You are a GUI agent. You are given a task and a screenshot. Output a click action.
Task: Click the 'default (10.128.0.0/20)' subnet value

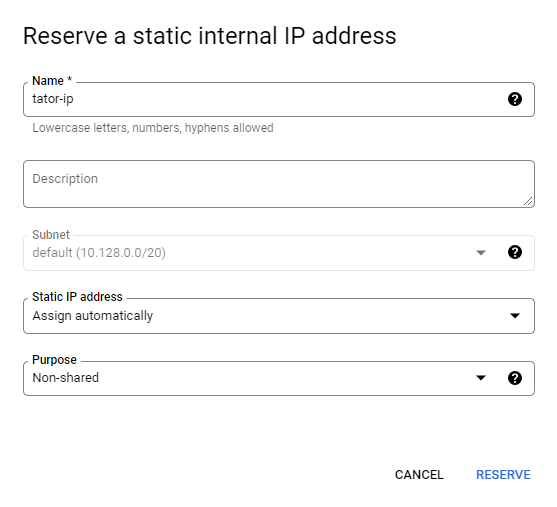[x=99, y=253]
